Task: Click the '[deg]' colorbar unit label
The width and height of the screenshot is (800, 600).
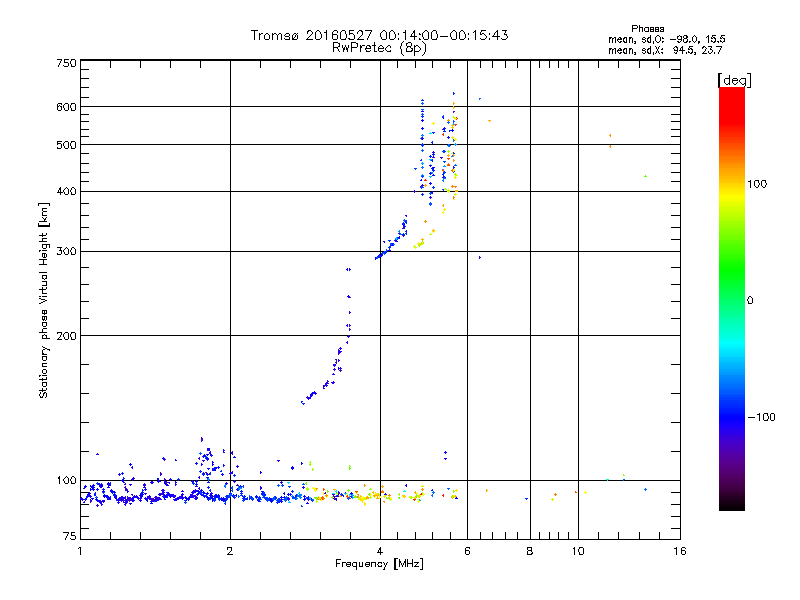Action: pos(734,80)
